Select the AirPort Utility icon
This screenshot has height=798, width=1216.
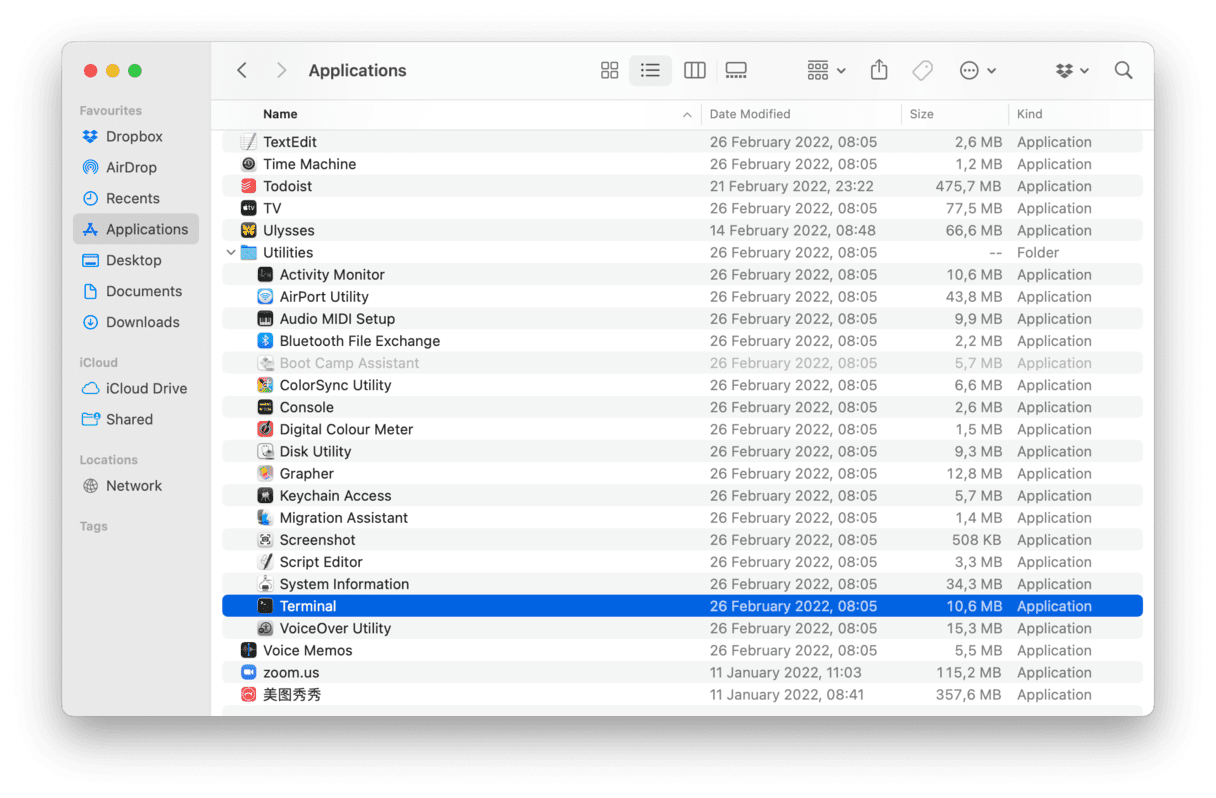point(265,296)
